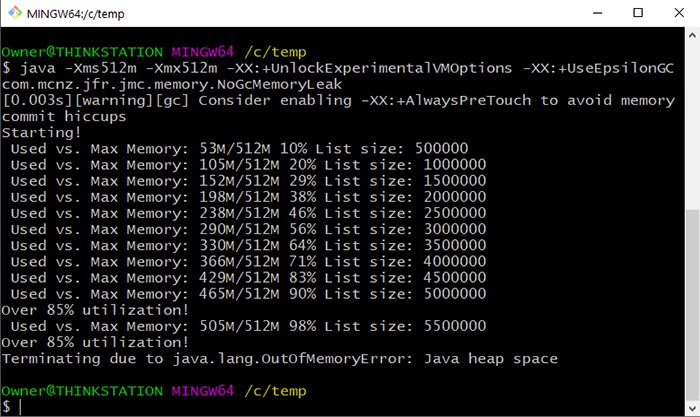The width and height of the screenshot is (700, 417).
Task: Minimize the MINGW64 terminal window
Action: pos(590,12)
